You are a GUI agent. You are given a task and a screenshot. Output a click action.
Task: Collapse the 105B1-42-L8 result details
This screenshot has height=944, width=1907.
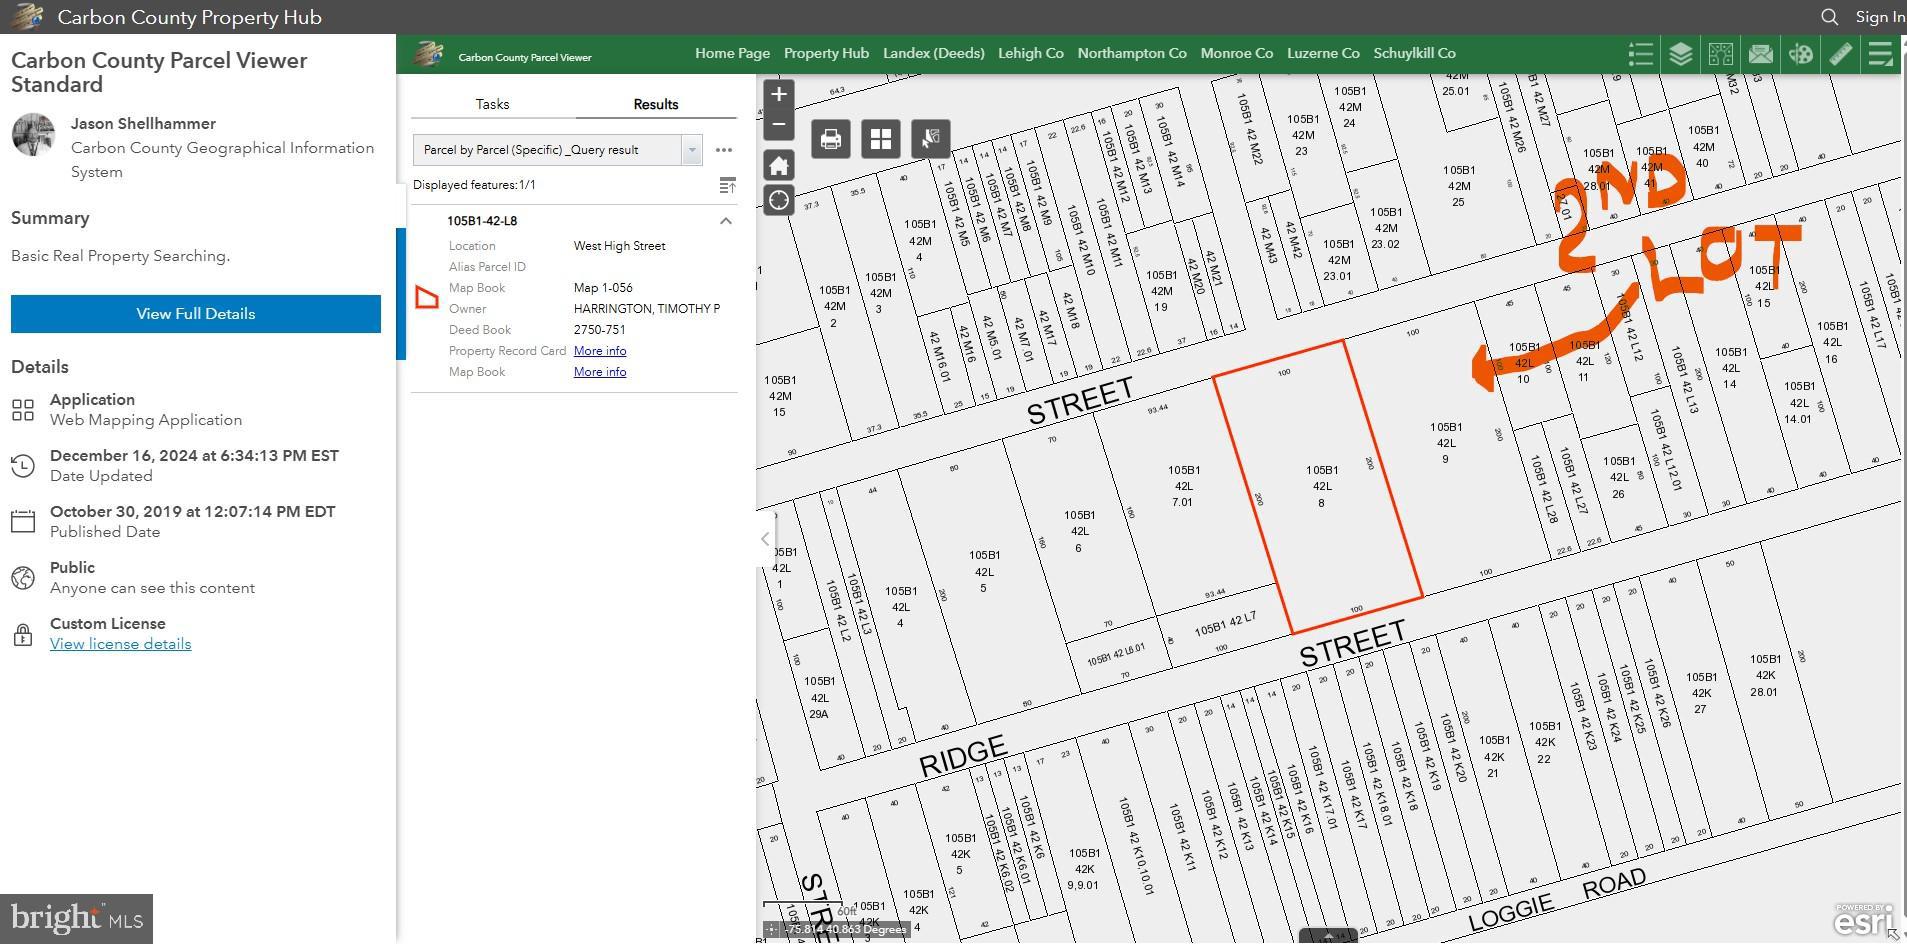(726, 221)
